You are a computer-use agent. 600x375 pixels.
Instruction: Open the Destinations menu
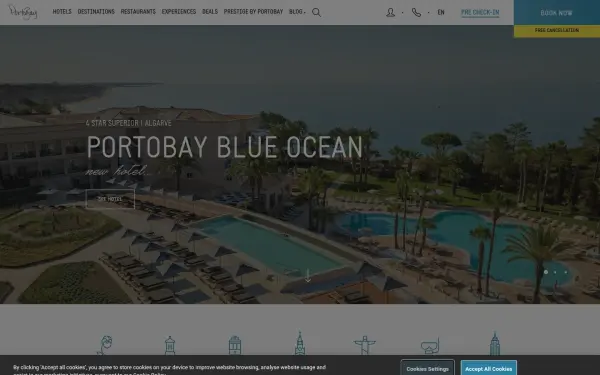coord(96,12)
